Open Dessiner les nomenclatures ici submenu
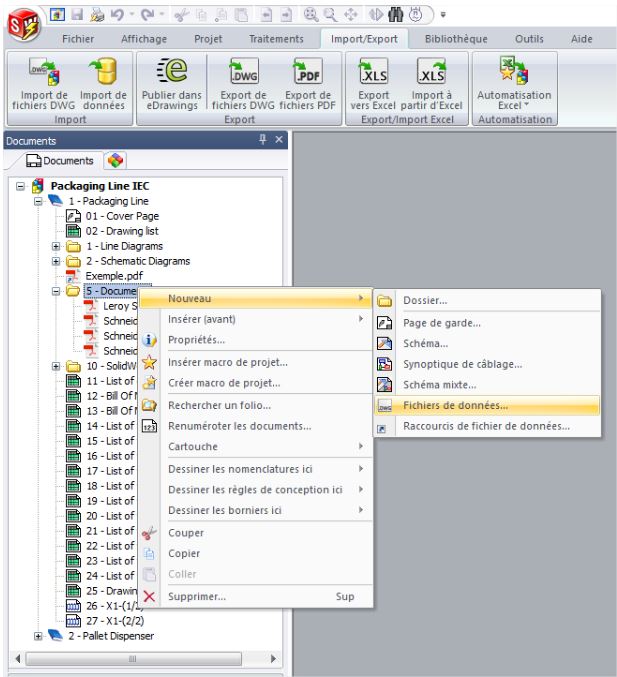The height and width of the screenshot is (677, 617). pyautogui.click(x=256, y=469)
